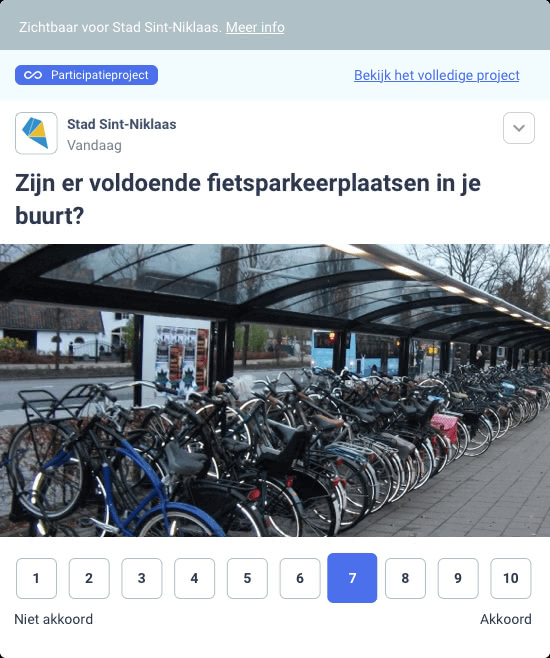Screen dimensions: 550x658
Task: Open the Meer info link
Action: click(255, 27)
